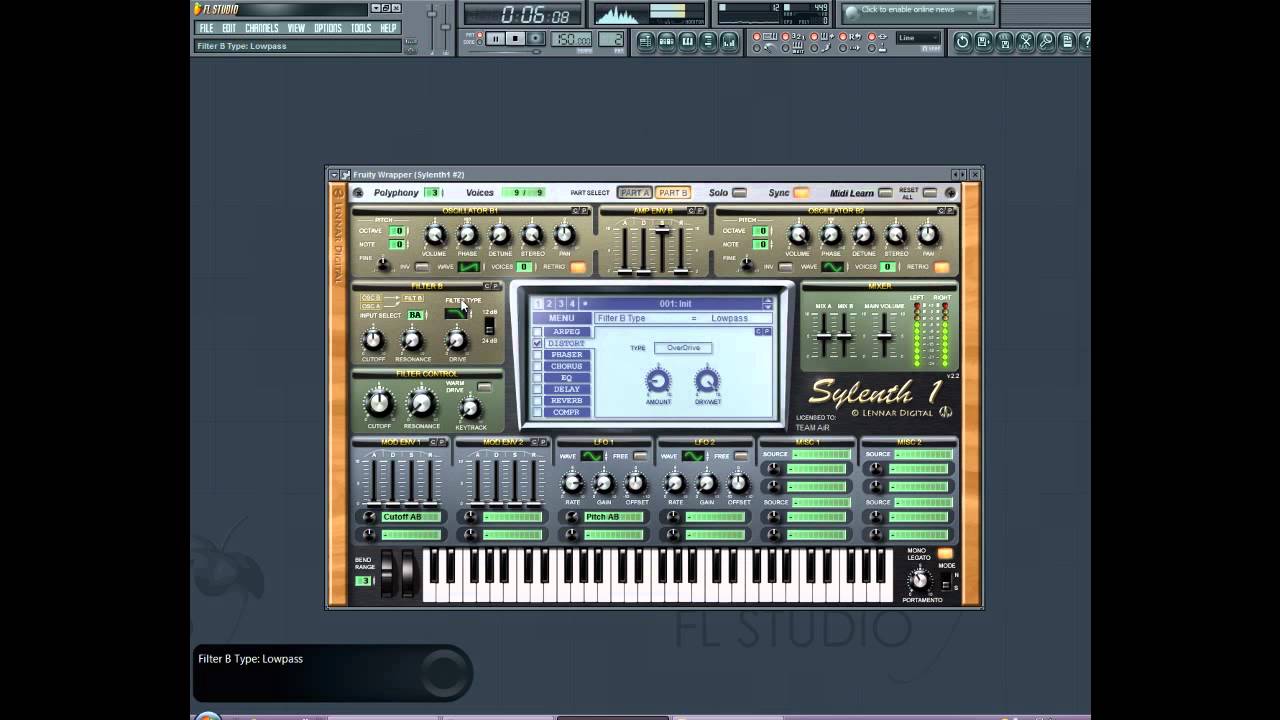Open the piano roll icon
This screenshot has width=1280, height=720.
tap(687, 41)
